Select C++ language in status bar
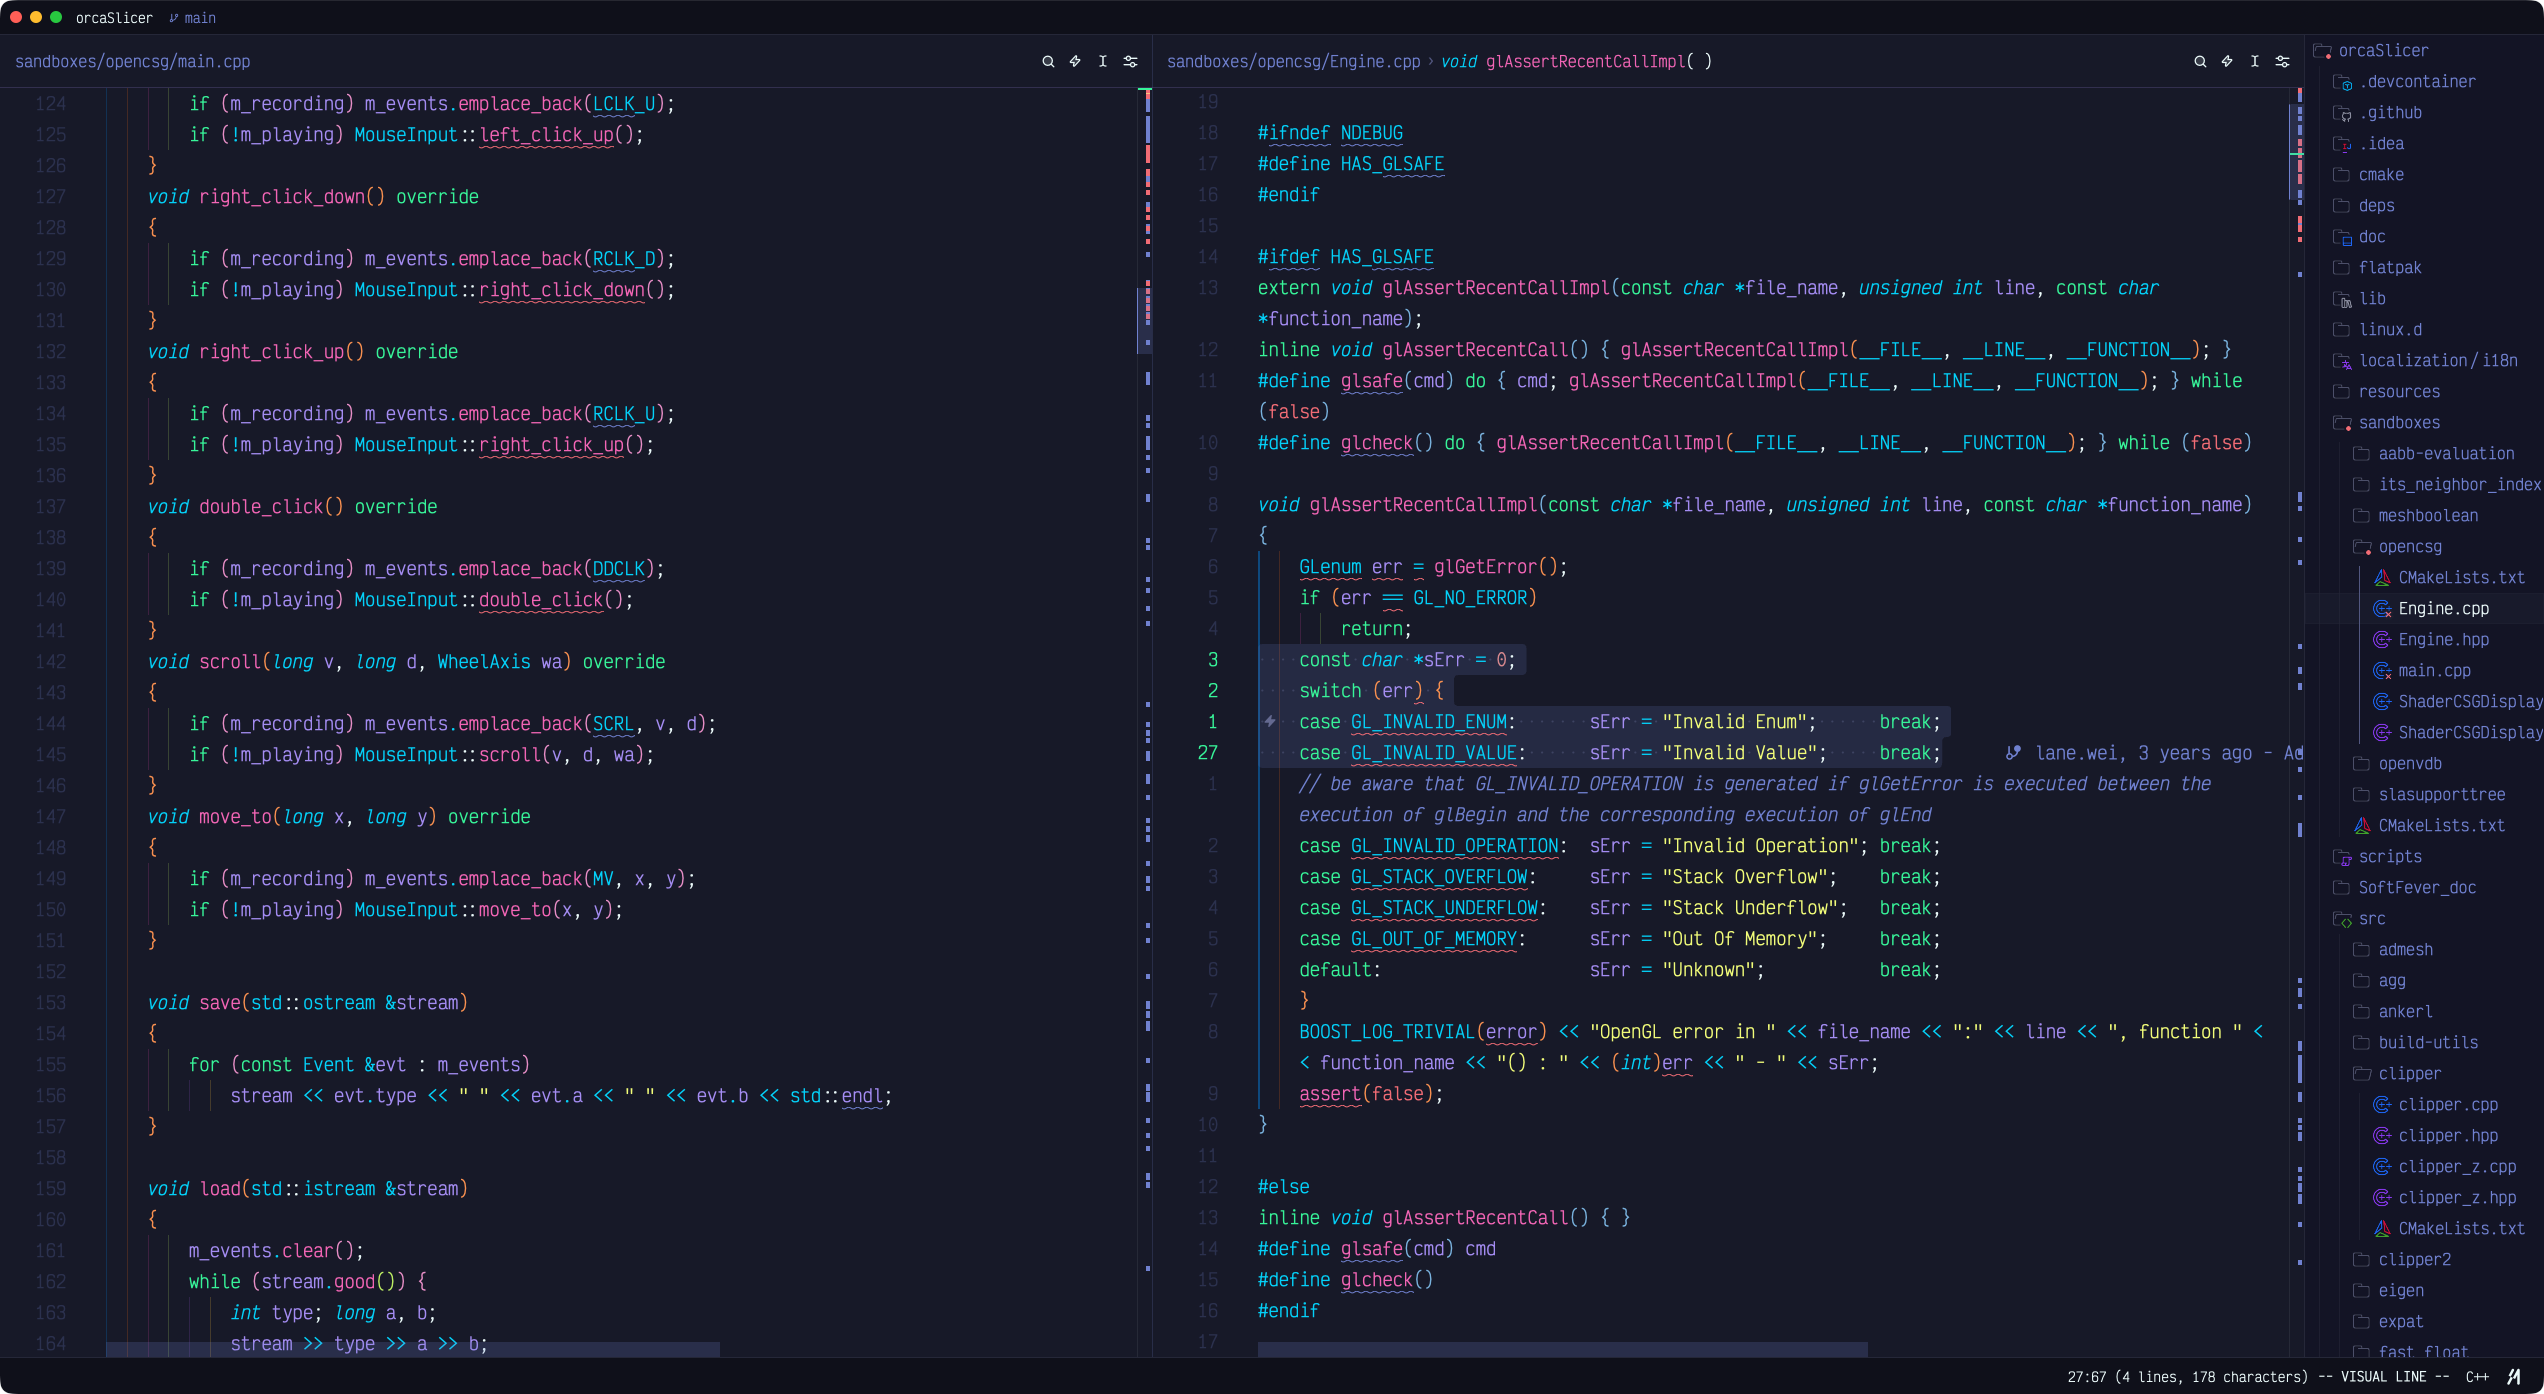Screen dimensions: 2544x1394 pos(2477,1377)
